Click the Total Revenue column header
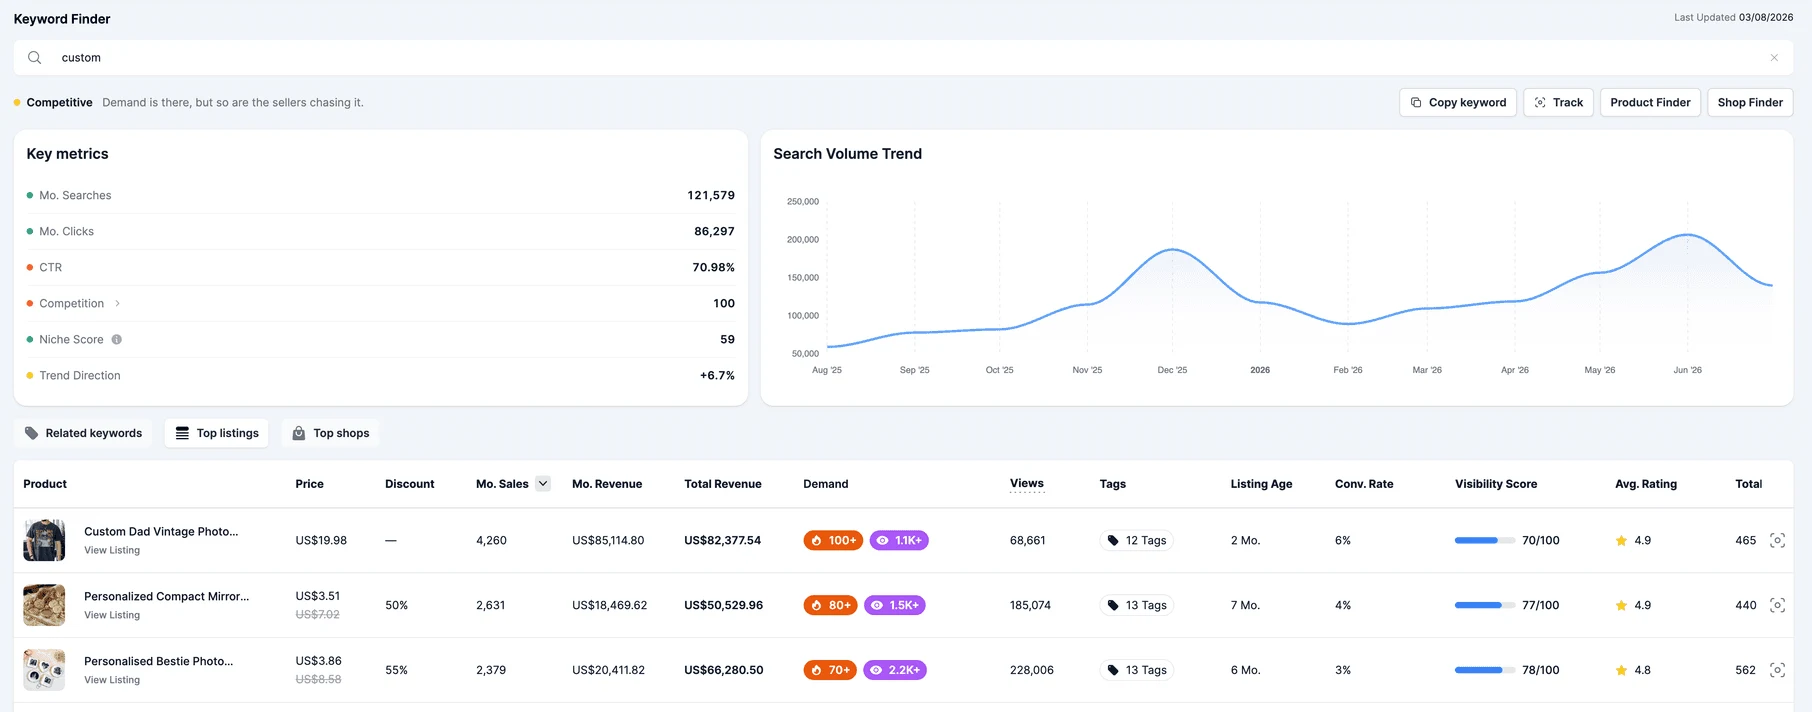 coord(723,484)
